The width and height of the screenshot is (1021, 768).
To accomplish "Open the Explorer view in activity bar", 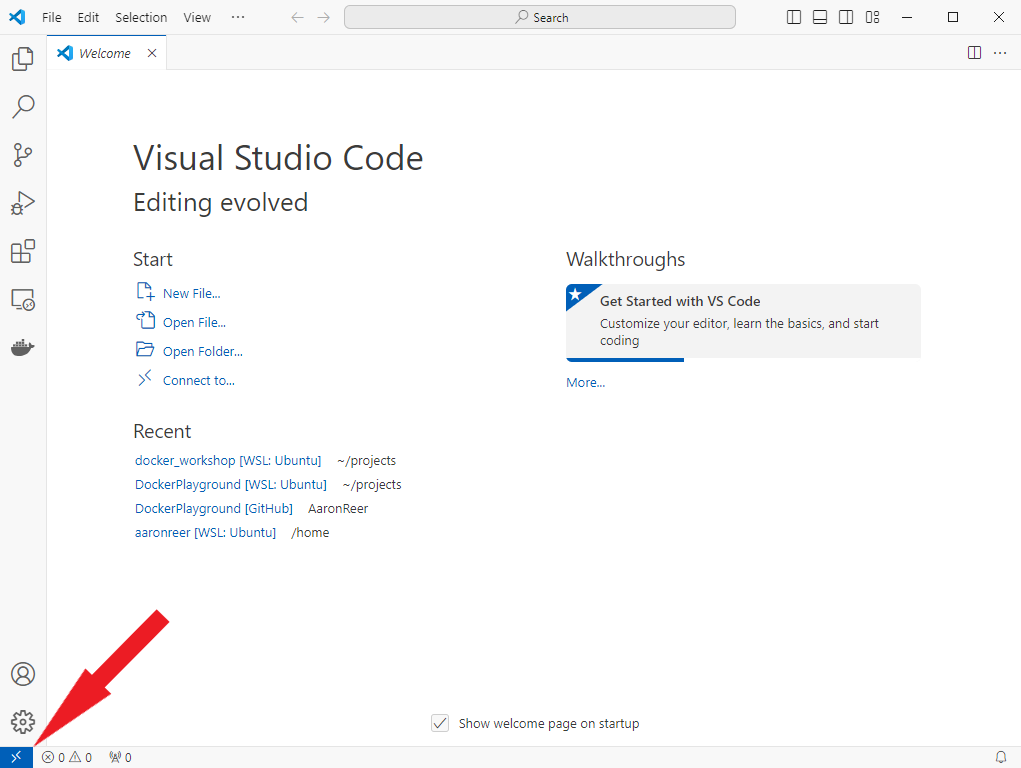I will (x=22, y=59).
